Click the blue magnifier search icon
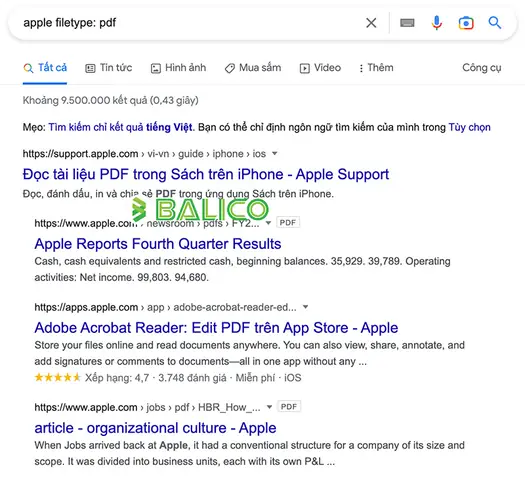 (x=495, y=23)
